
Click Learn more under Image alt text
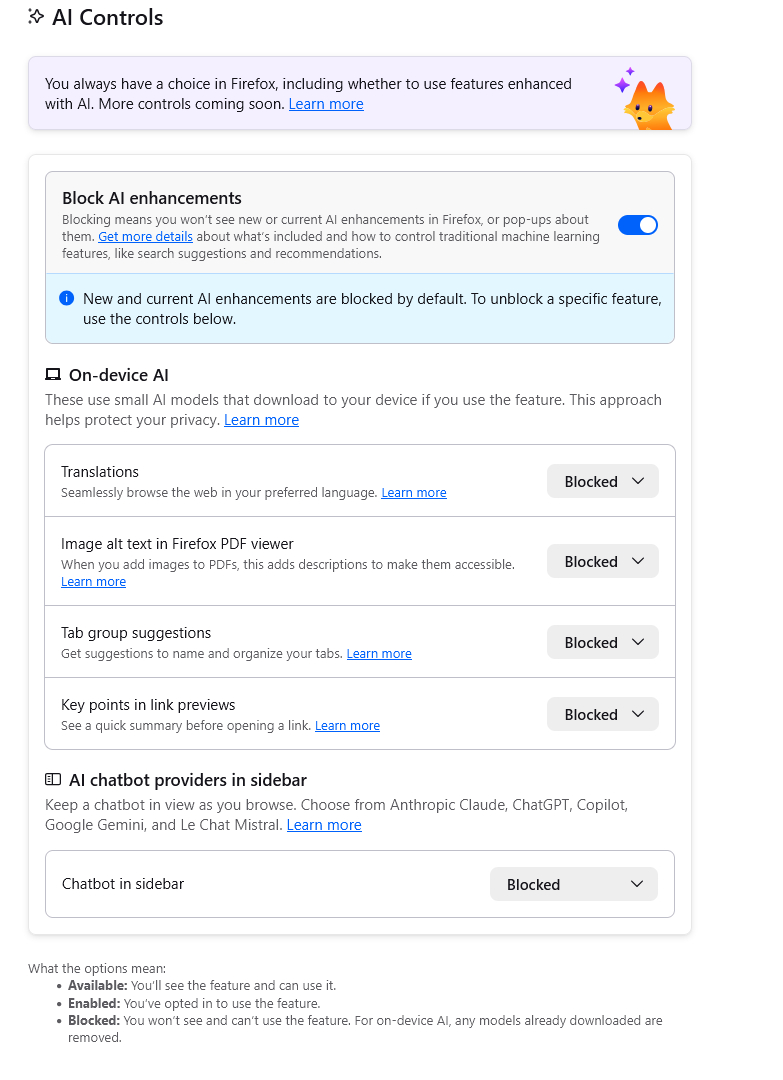click(x=93, y=582)
